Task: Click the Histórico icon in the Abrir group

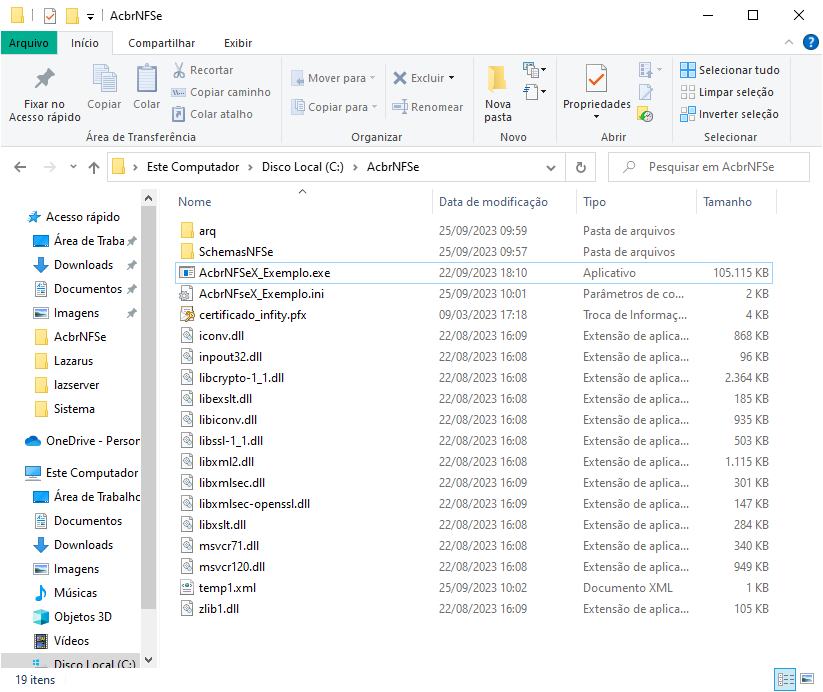Action: (x=646, y=114)
